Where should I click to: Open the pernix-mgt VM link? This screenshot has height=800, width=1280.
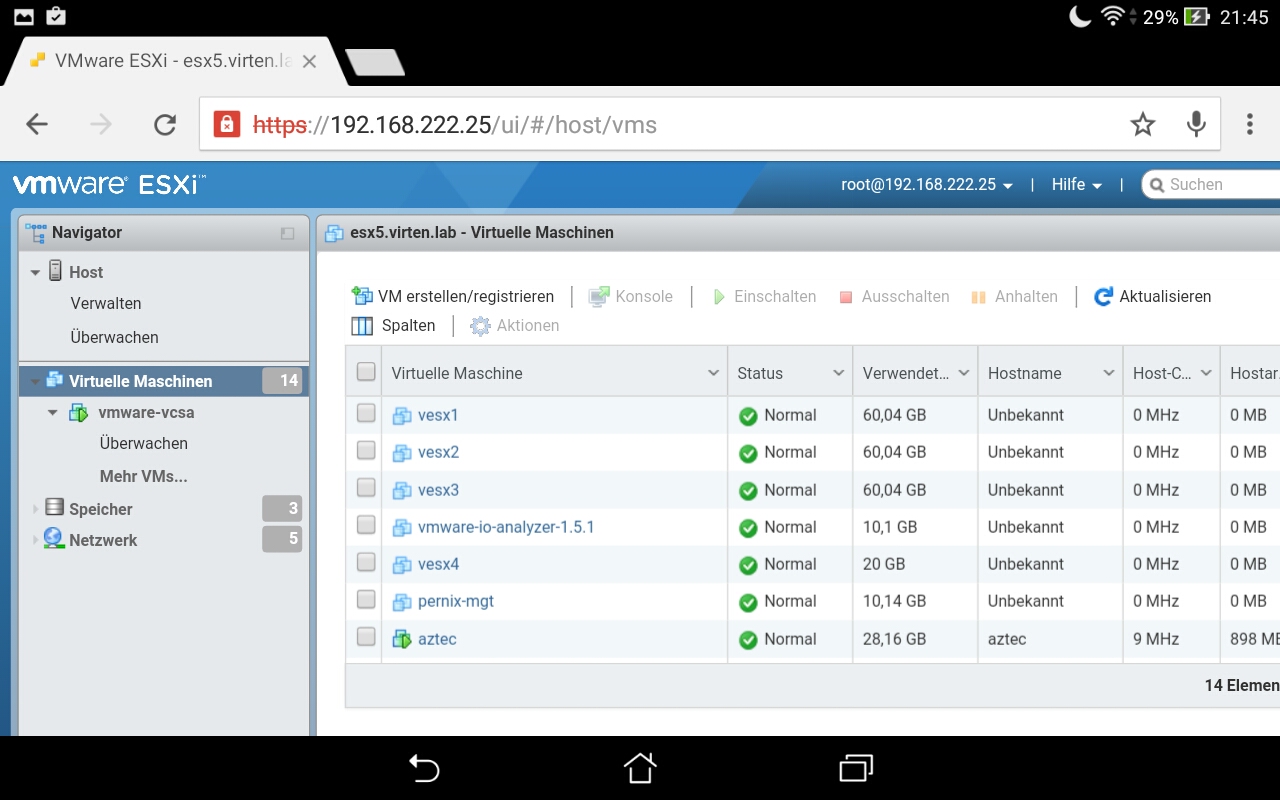tap(456, 601)
